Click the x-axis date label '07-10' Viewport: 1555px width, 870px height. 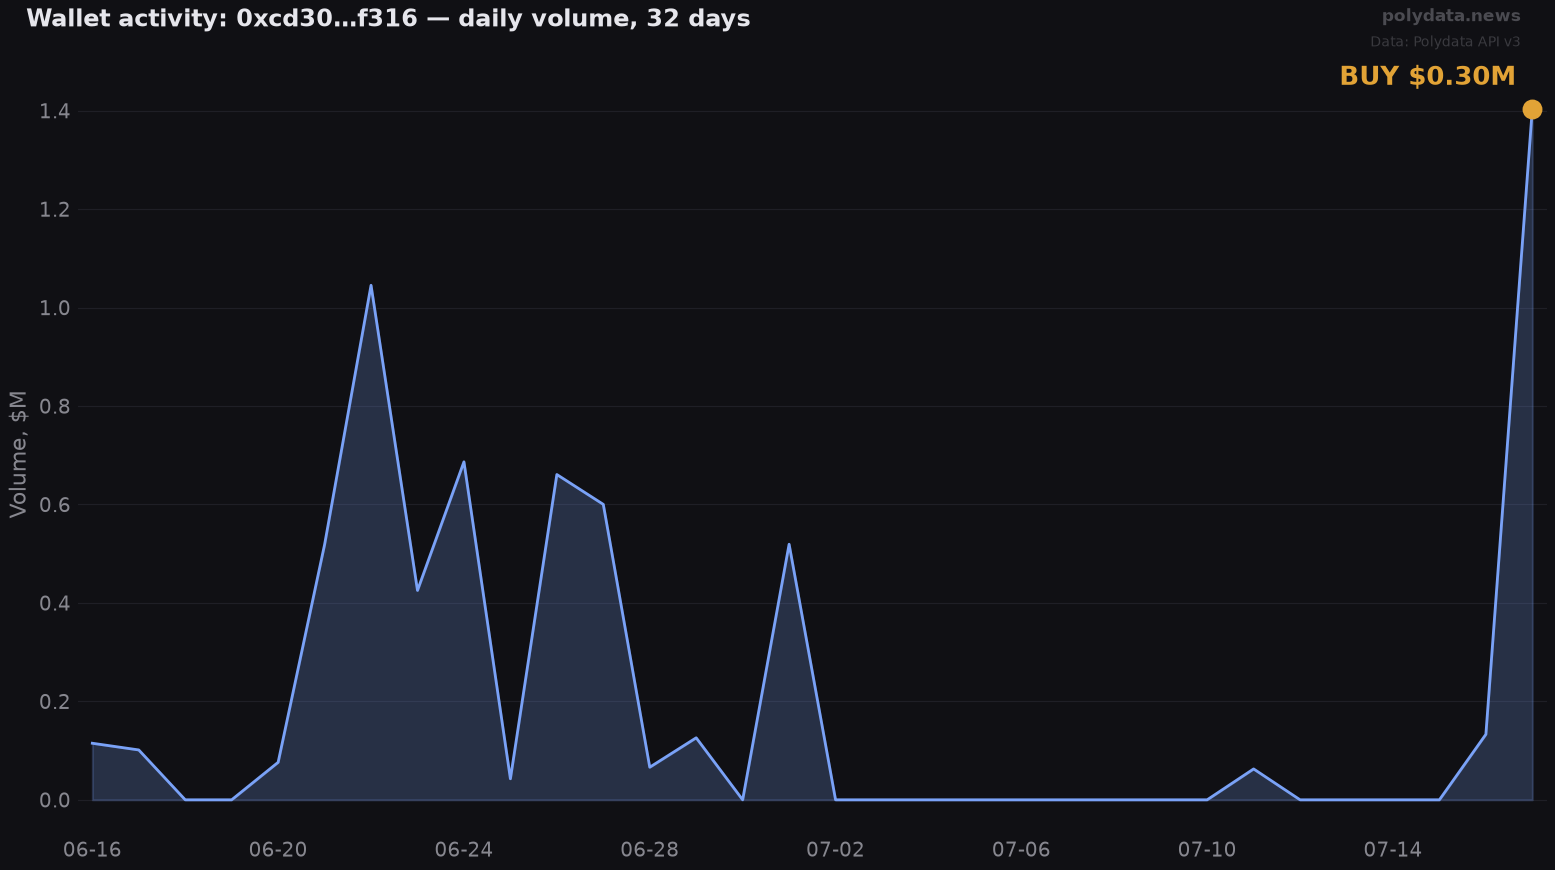pos(1207,850)
